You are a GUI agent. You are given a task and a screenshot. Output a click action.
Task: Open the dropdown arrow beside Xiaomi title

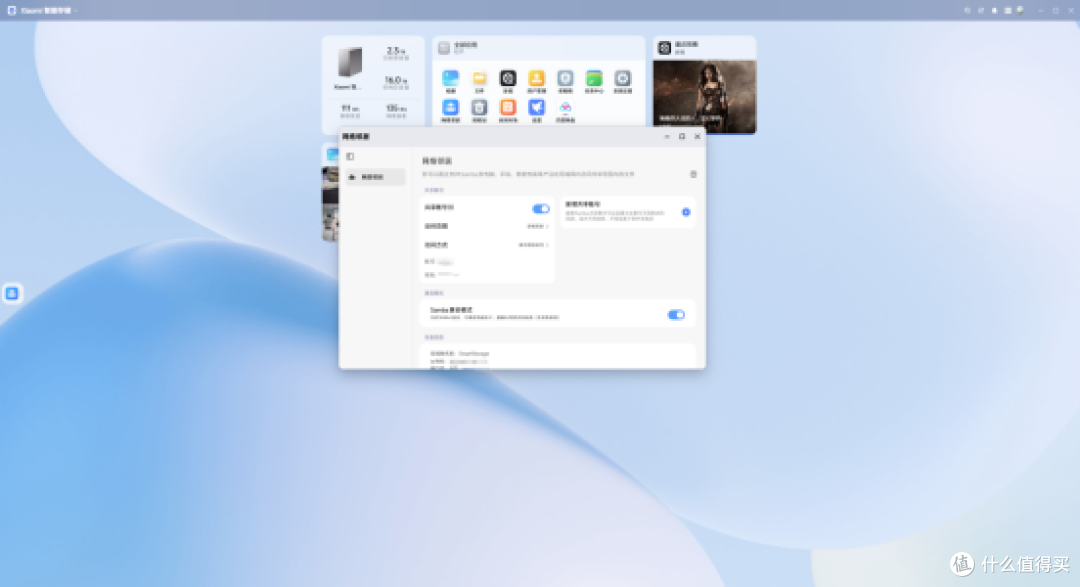75,10
